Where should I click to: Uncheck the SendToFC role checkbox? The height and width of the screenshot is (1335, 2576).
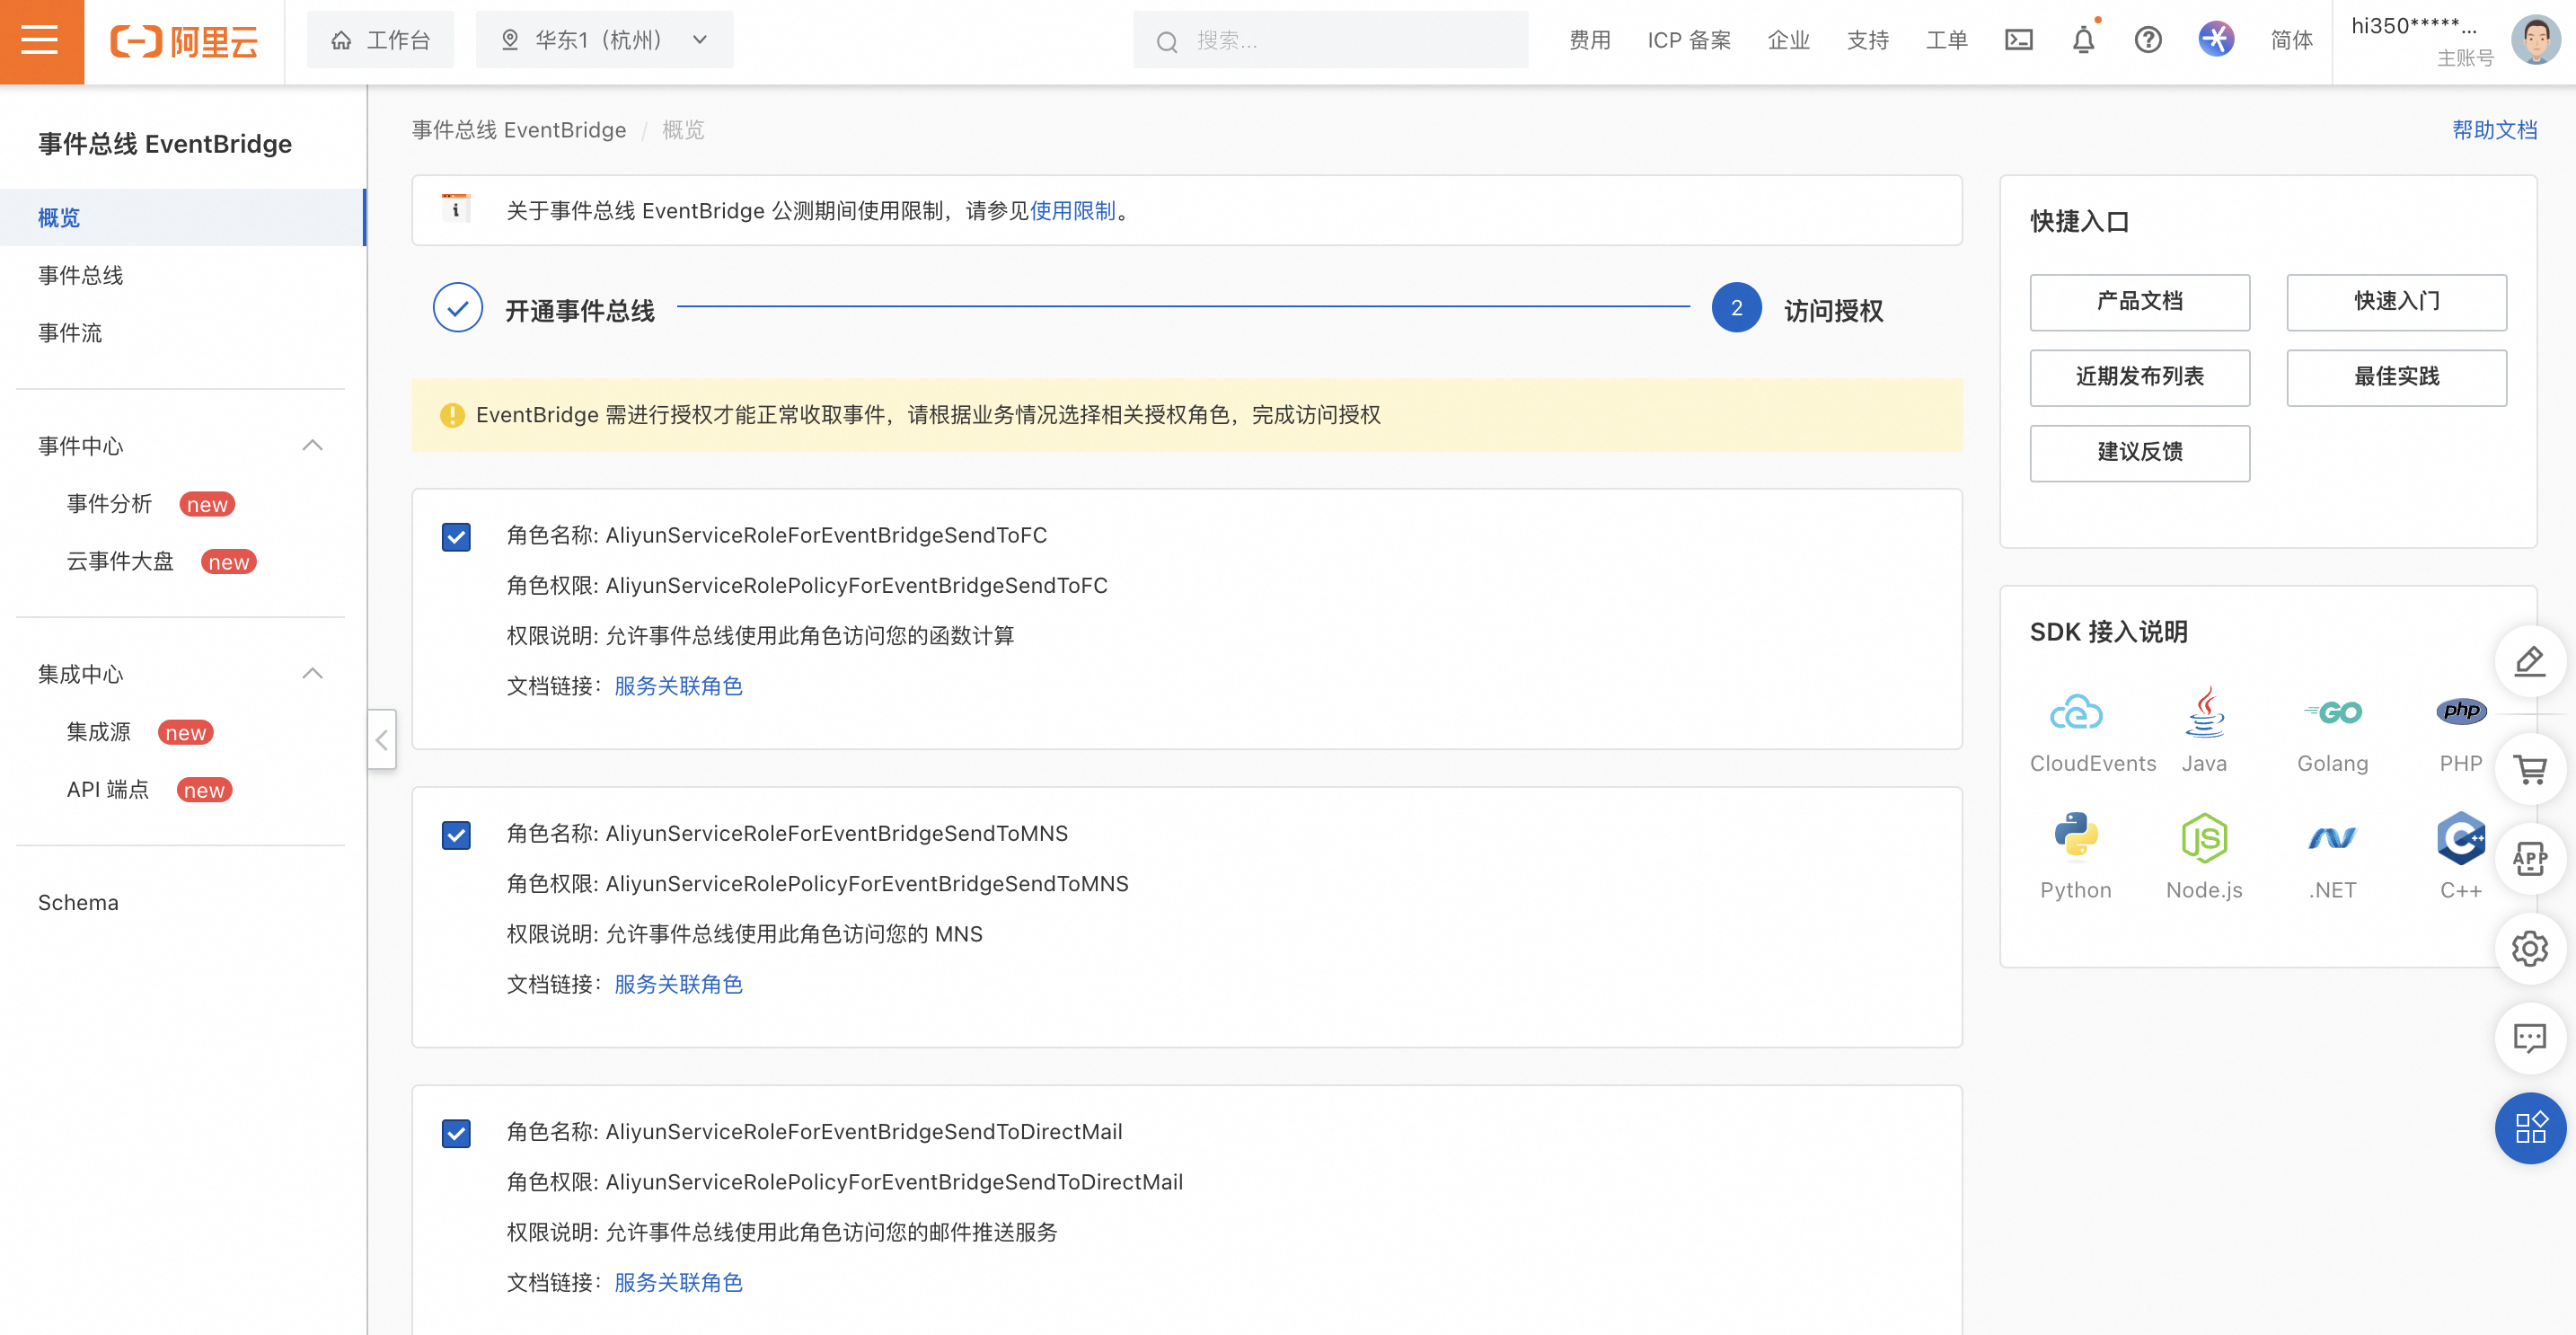[456, 537]
